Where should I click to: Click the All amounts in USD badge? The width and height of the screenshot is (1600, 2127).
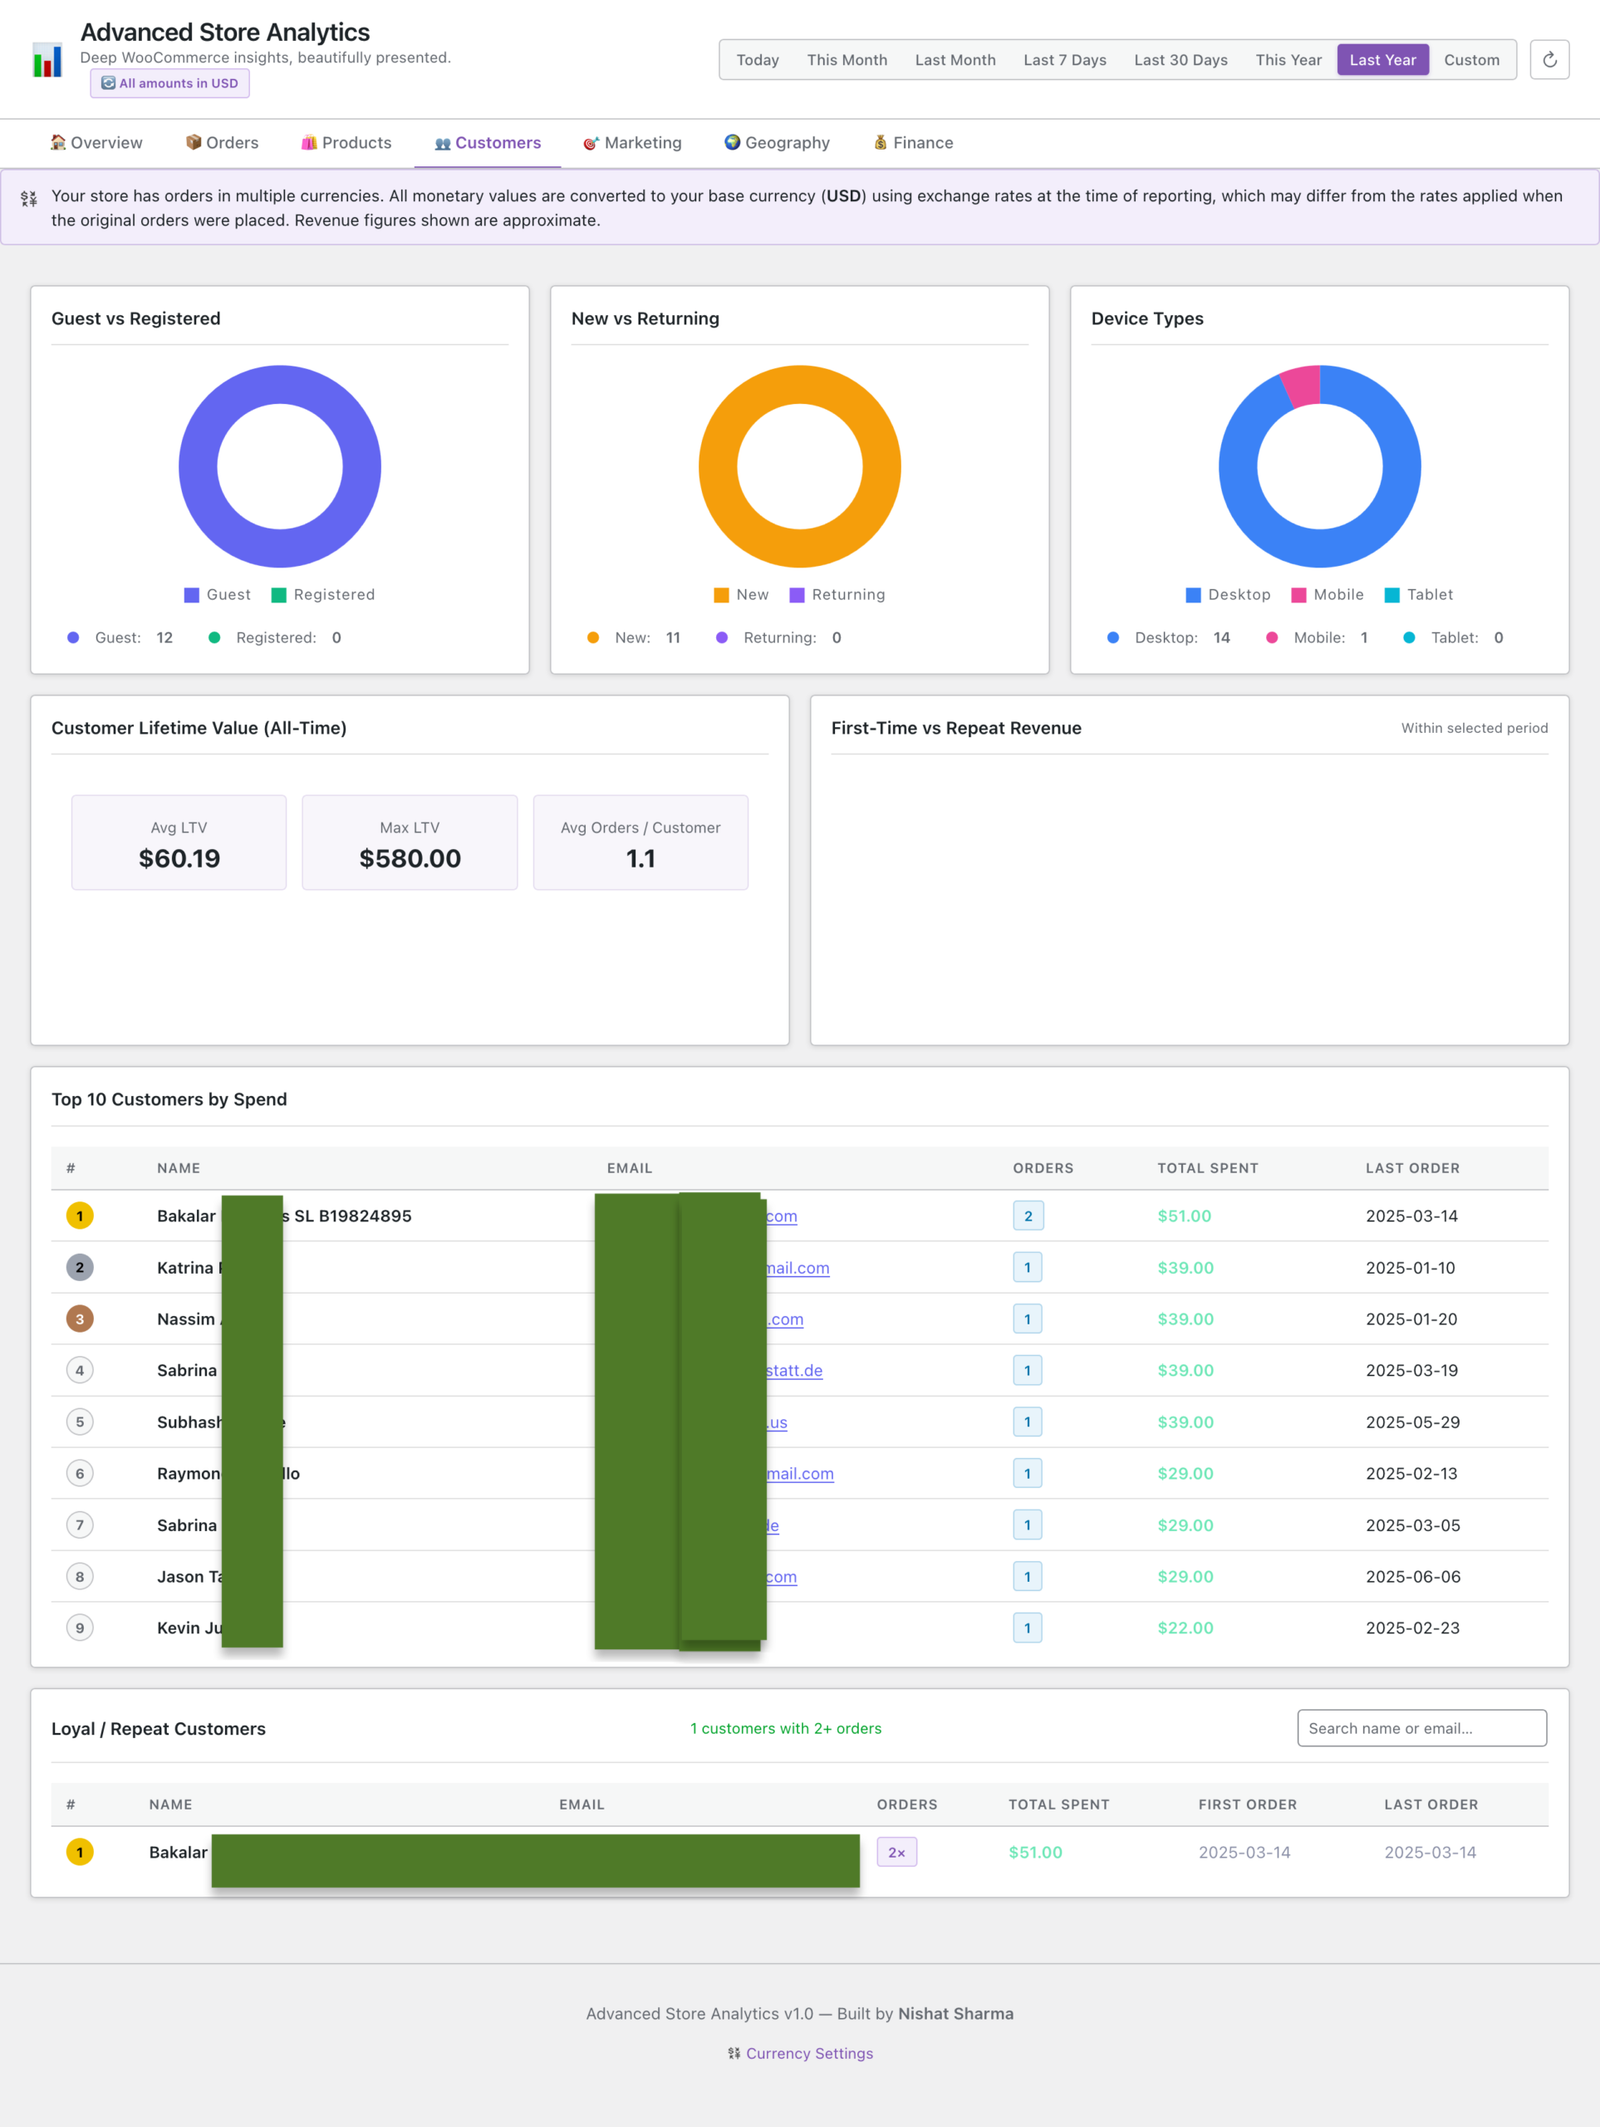(x=170, y=83)
